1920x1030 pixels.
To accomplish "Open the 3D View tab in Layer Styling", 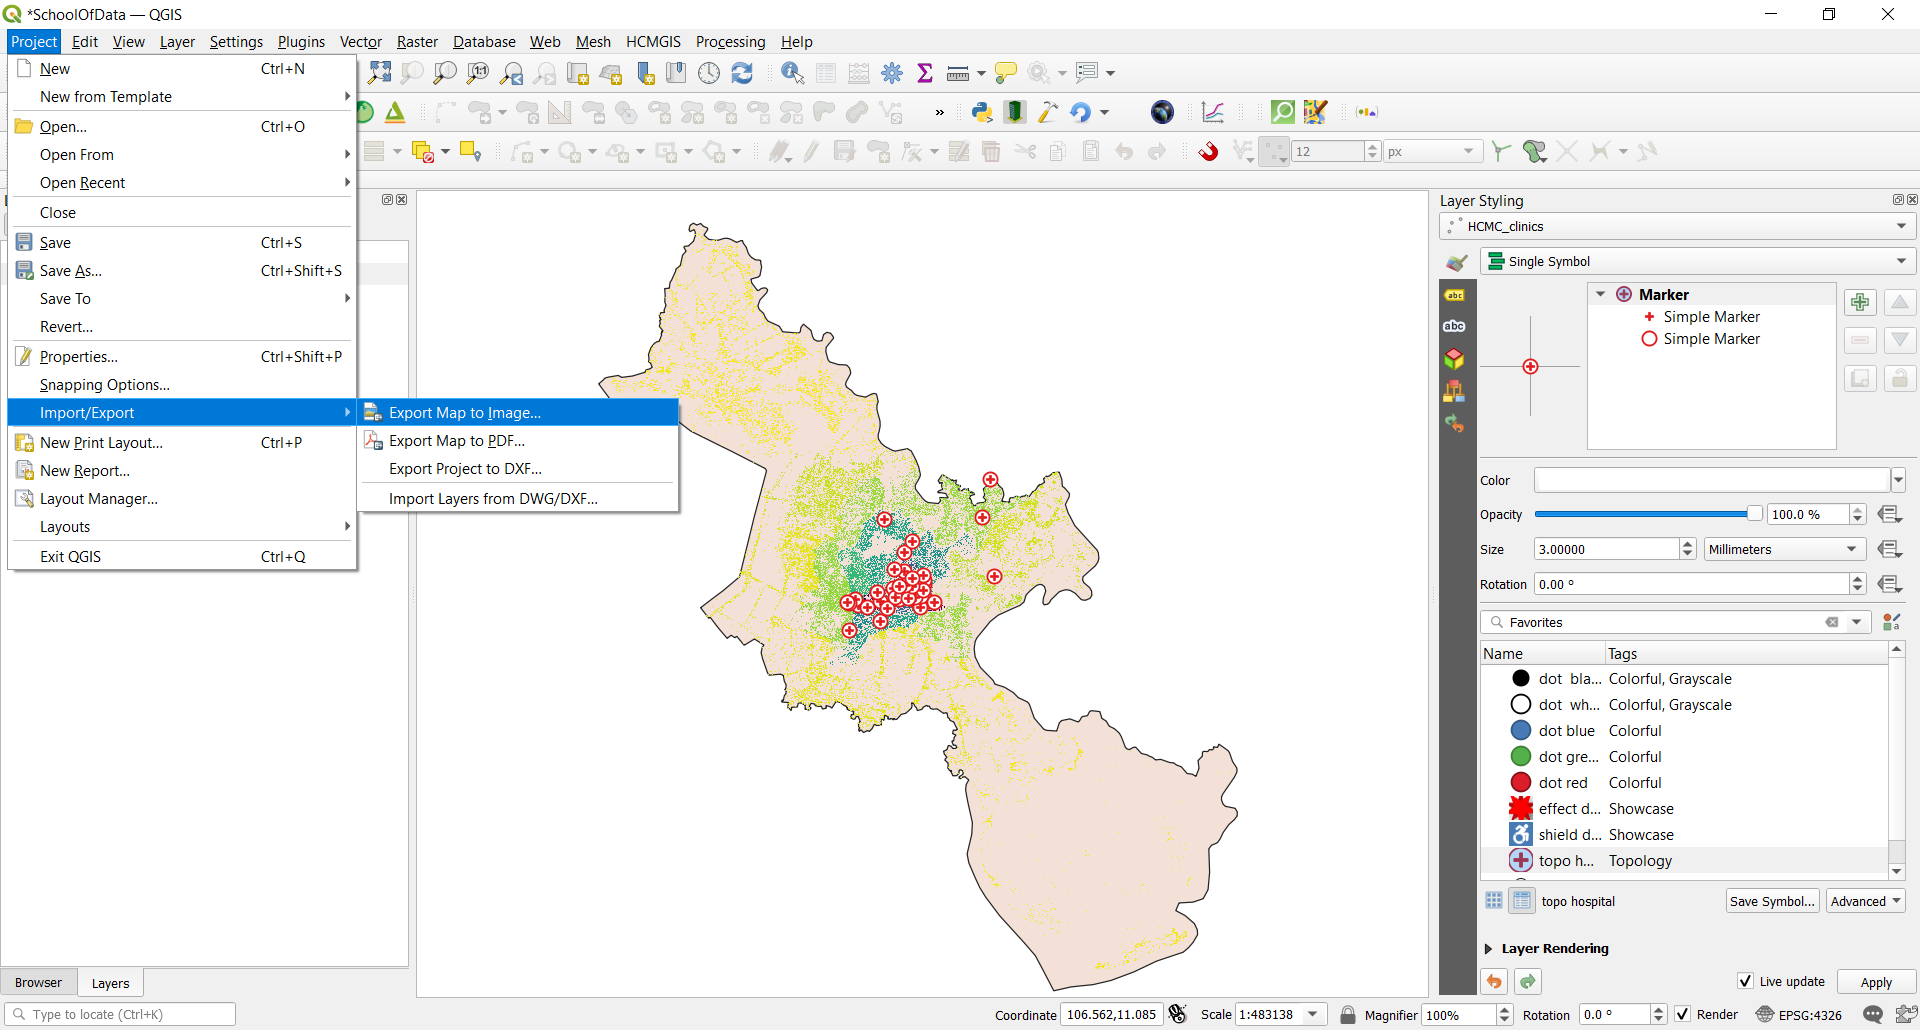I will [x=1455, y=358].
